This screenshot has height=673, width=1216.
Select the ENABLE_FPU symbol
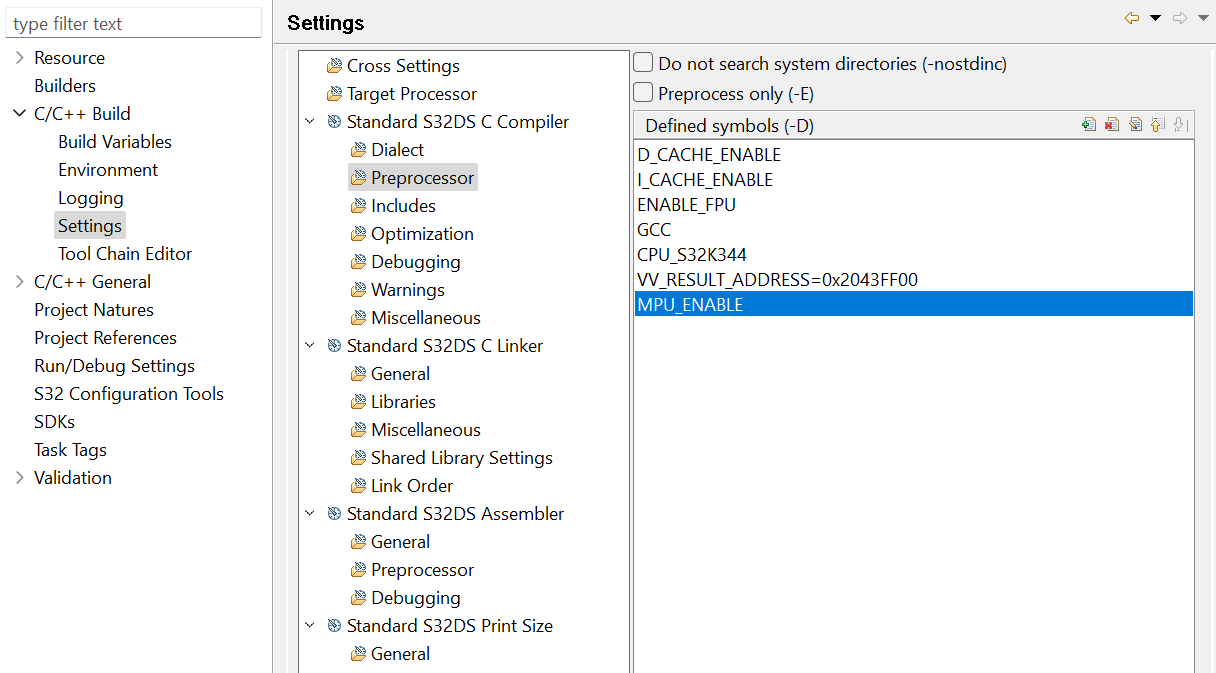coord(913,205)
